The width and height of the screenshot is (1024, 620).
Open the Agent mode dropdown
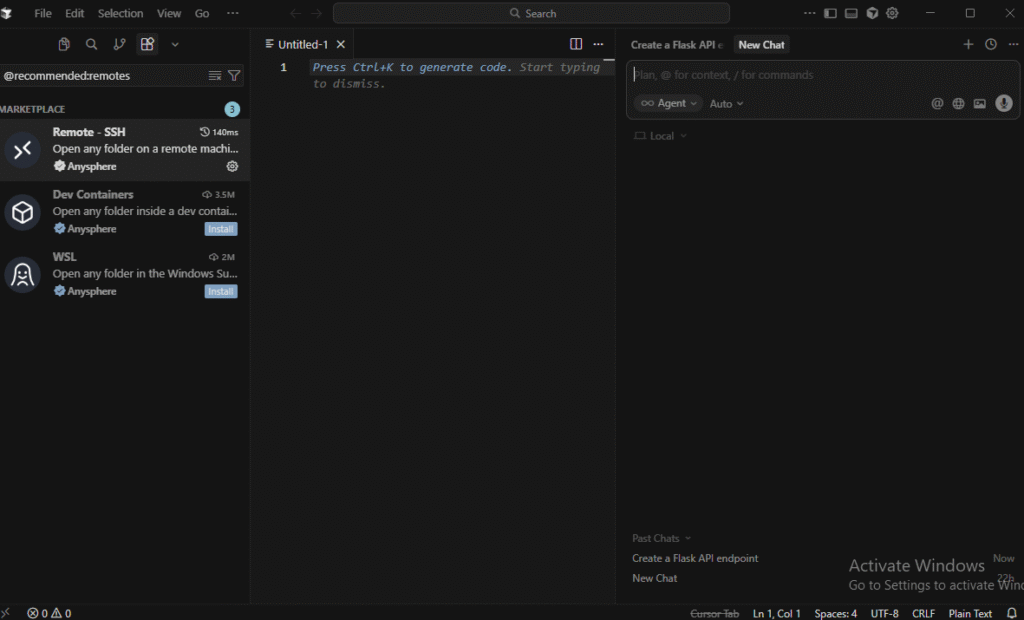668,103
